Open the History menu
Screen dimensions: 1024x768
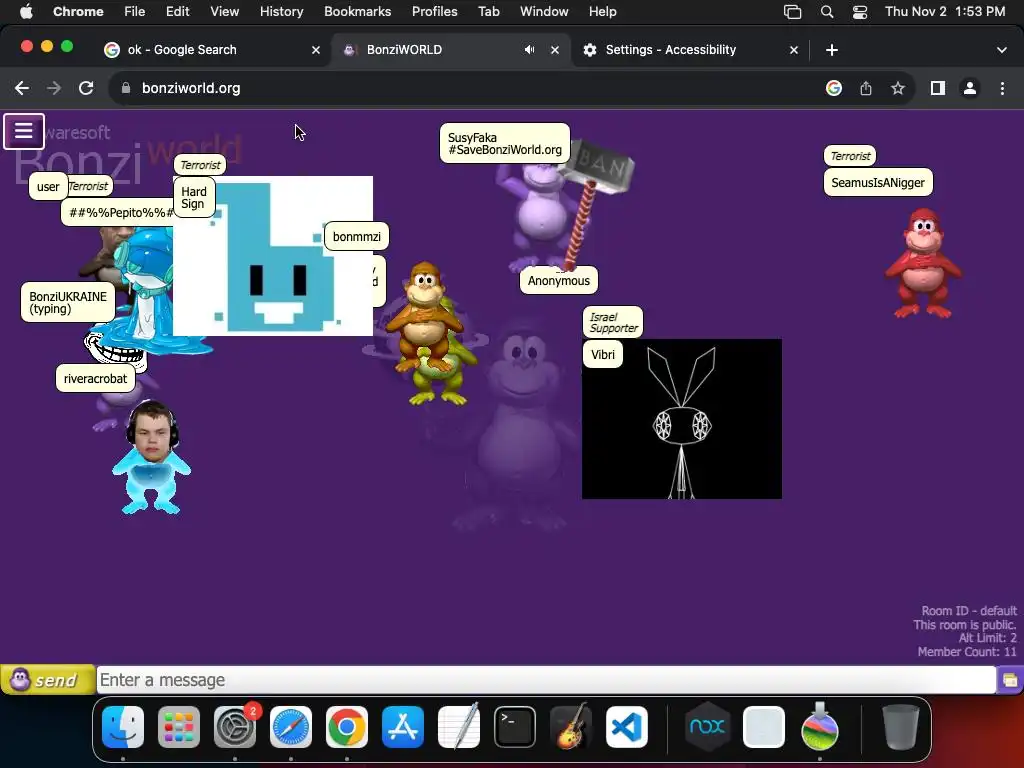click(x=281, y=12)
